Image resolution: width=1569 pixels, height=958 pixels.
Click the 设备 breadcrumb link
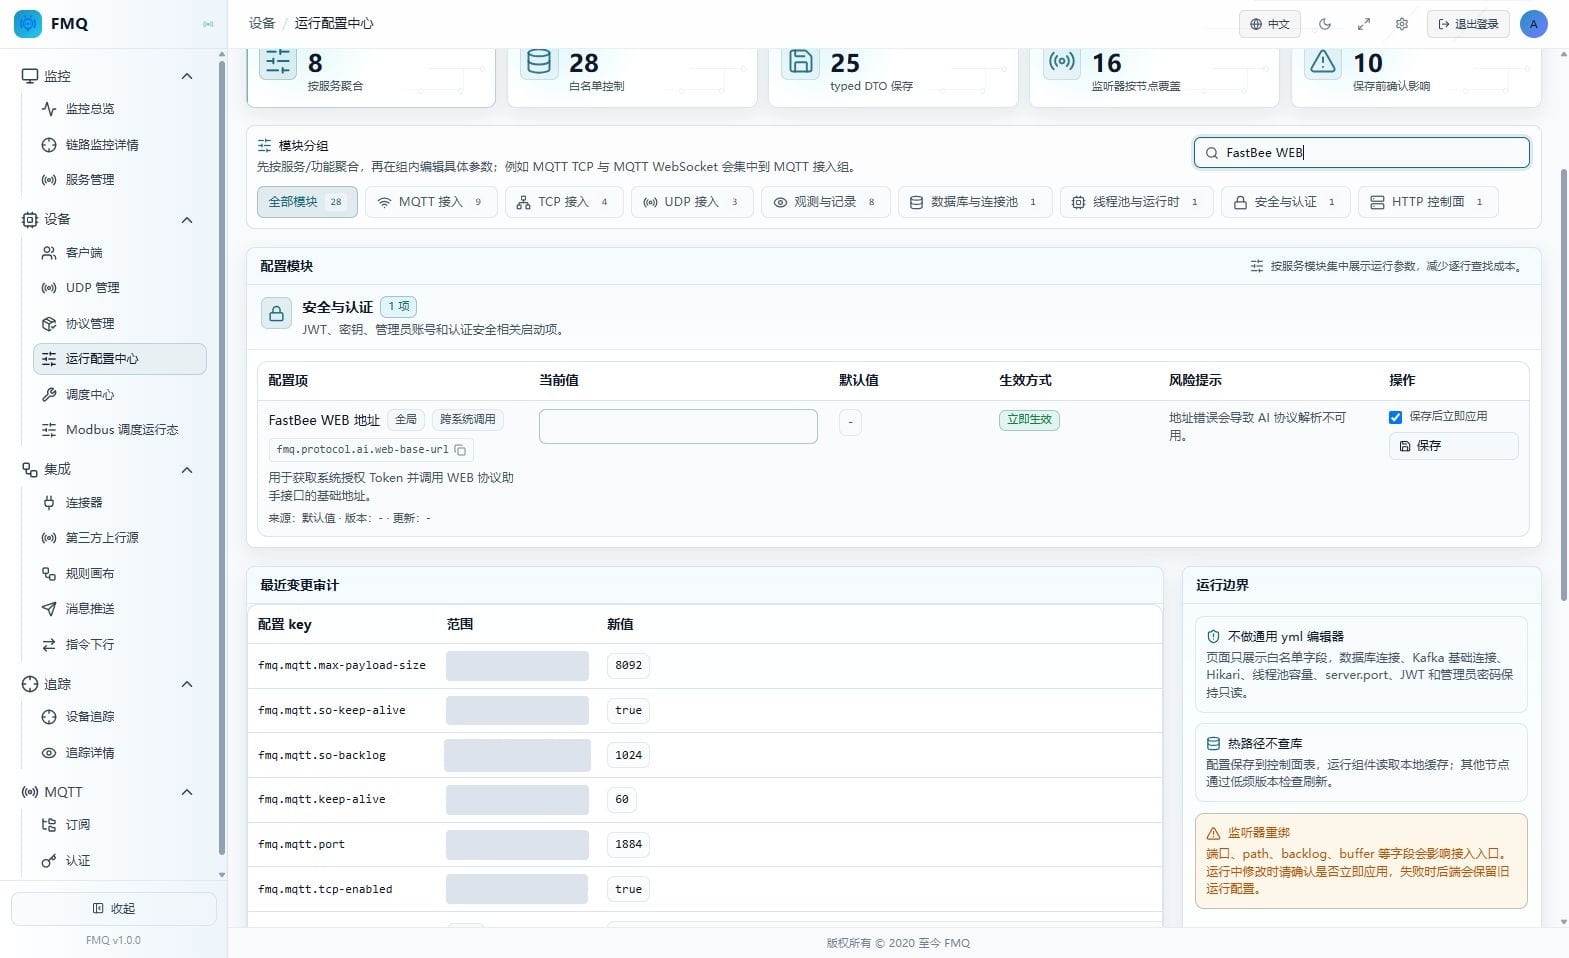pyautogui.click(x=262, y=23)
